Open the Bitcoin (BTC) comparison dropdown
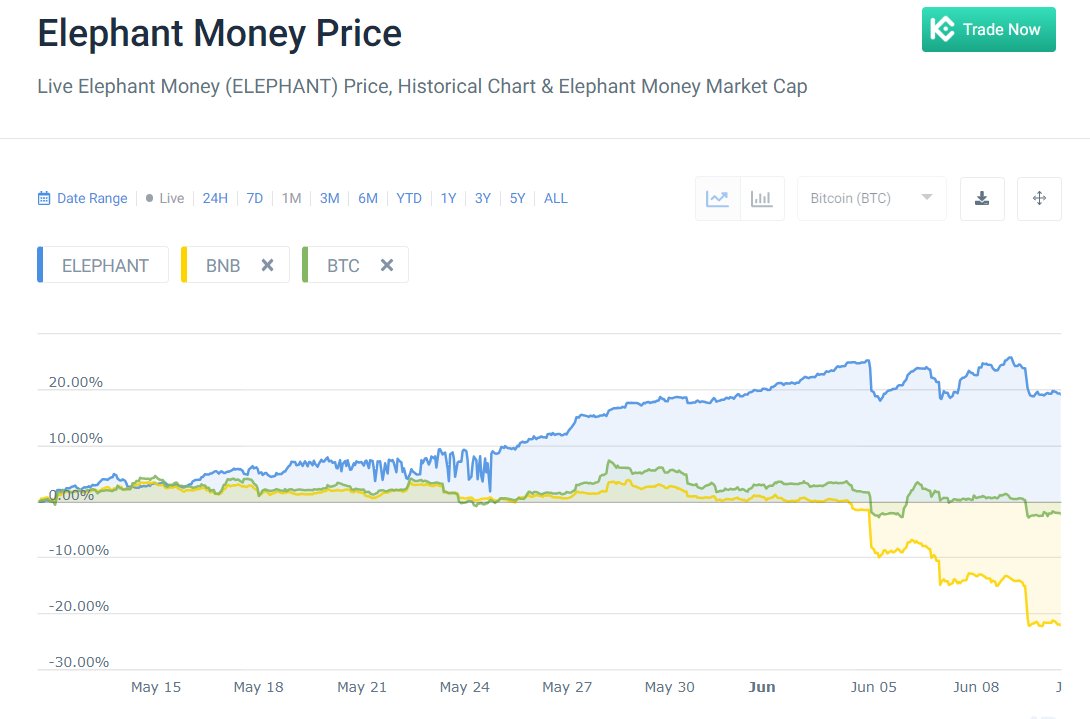Viewport: 1090px width, 719px height. point(871,199)
